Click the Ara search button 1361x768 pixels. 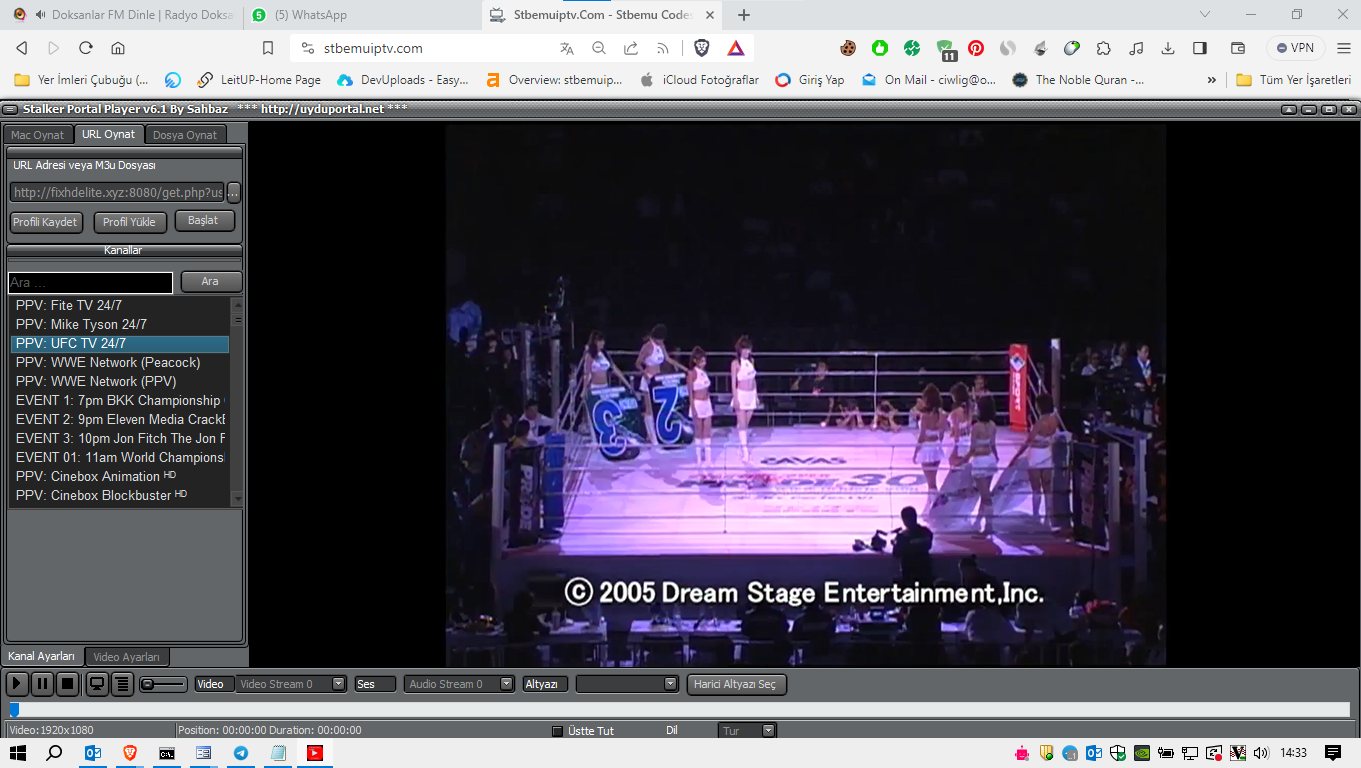[211, 282]
